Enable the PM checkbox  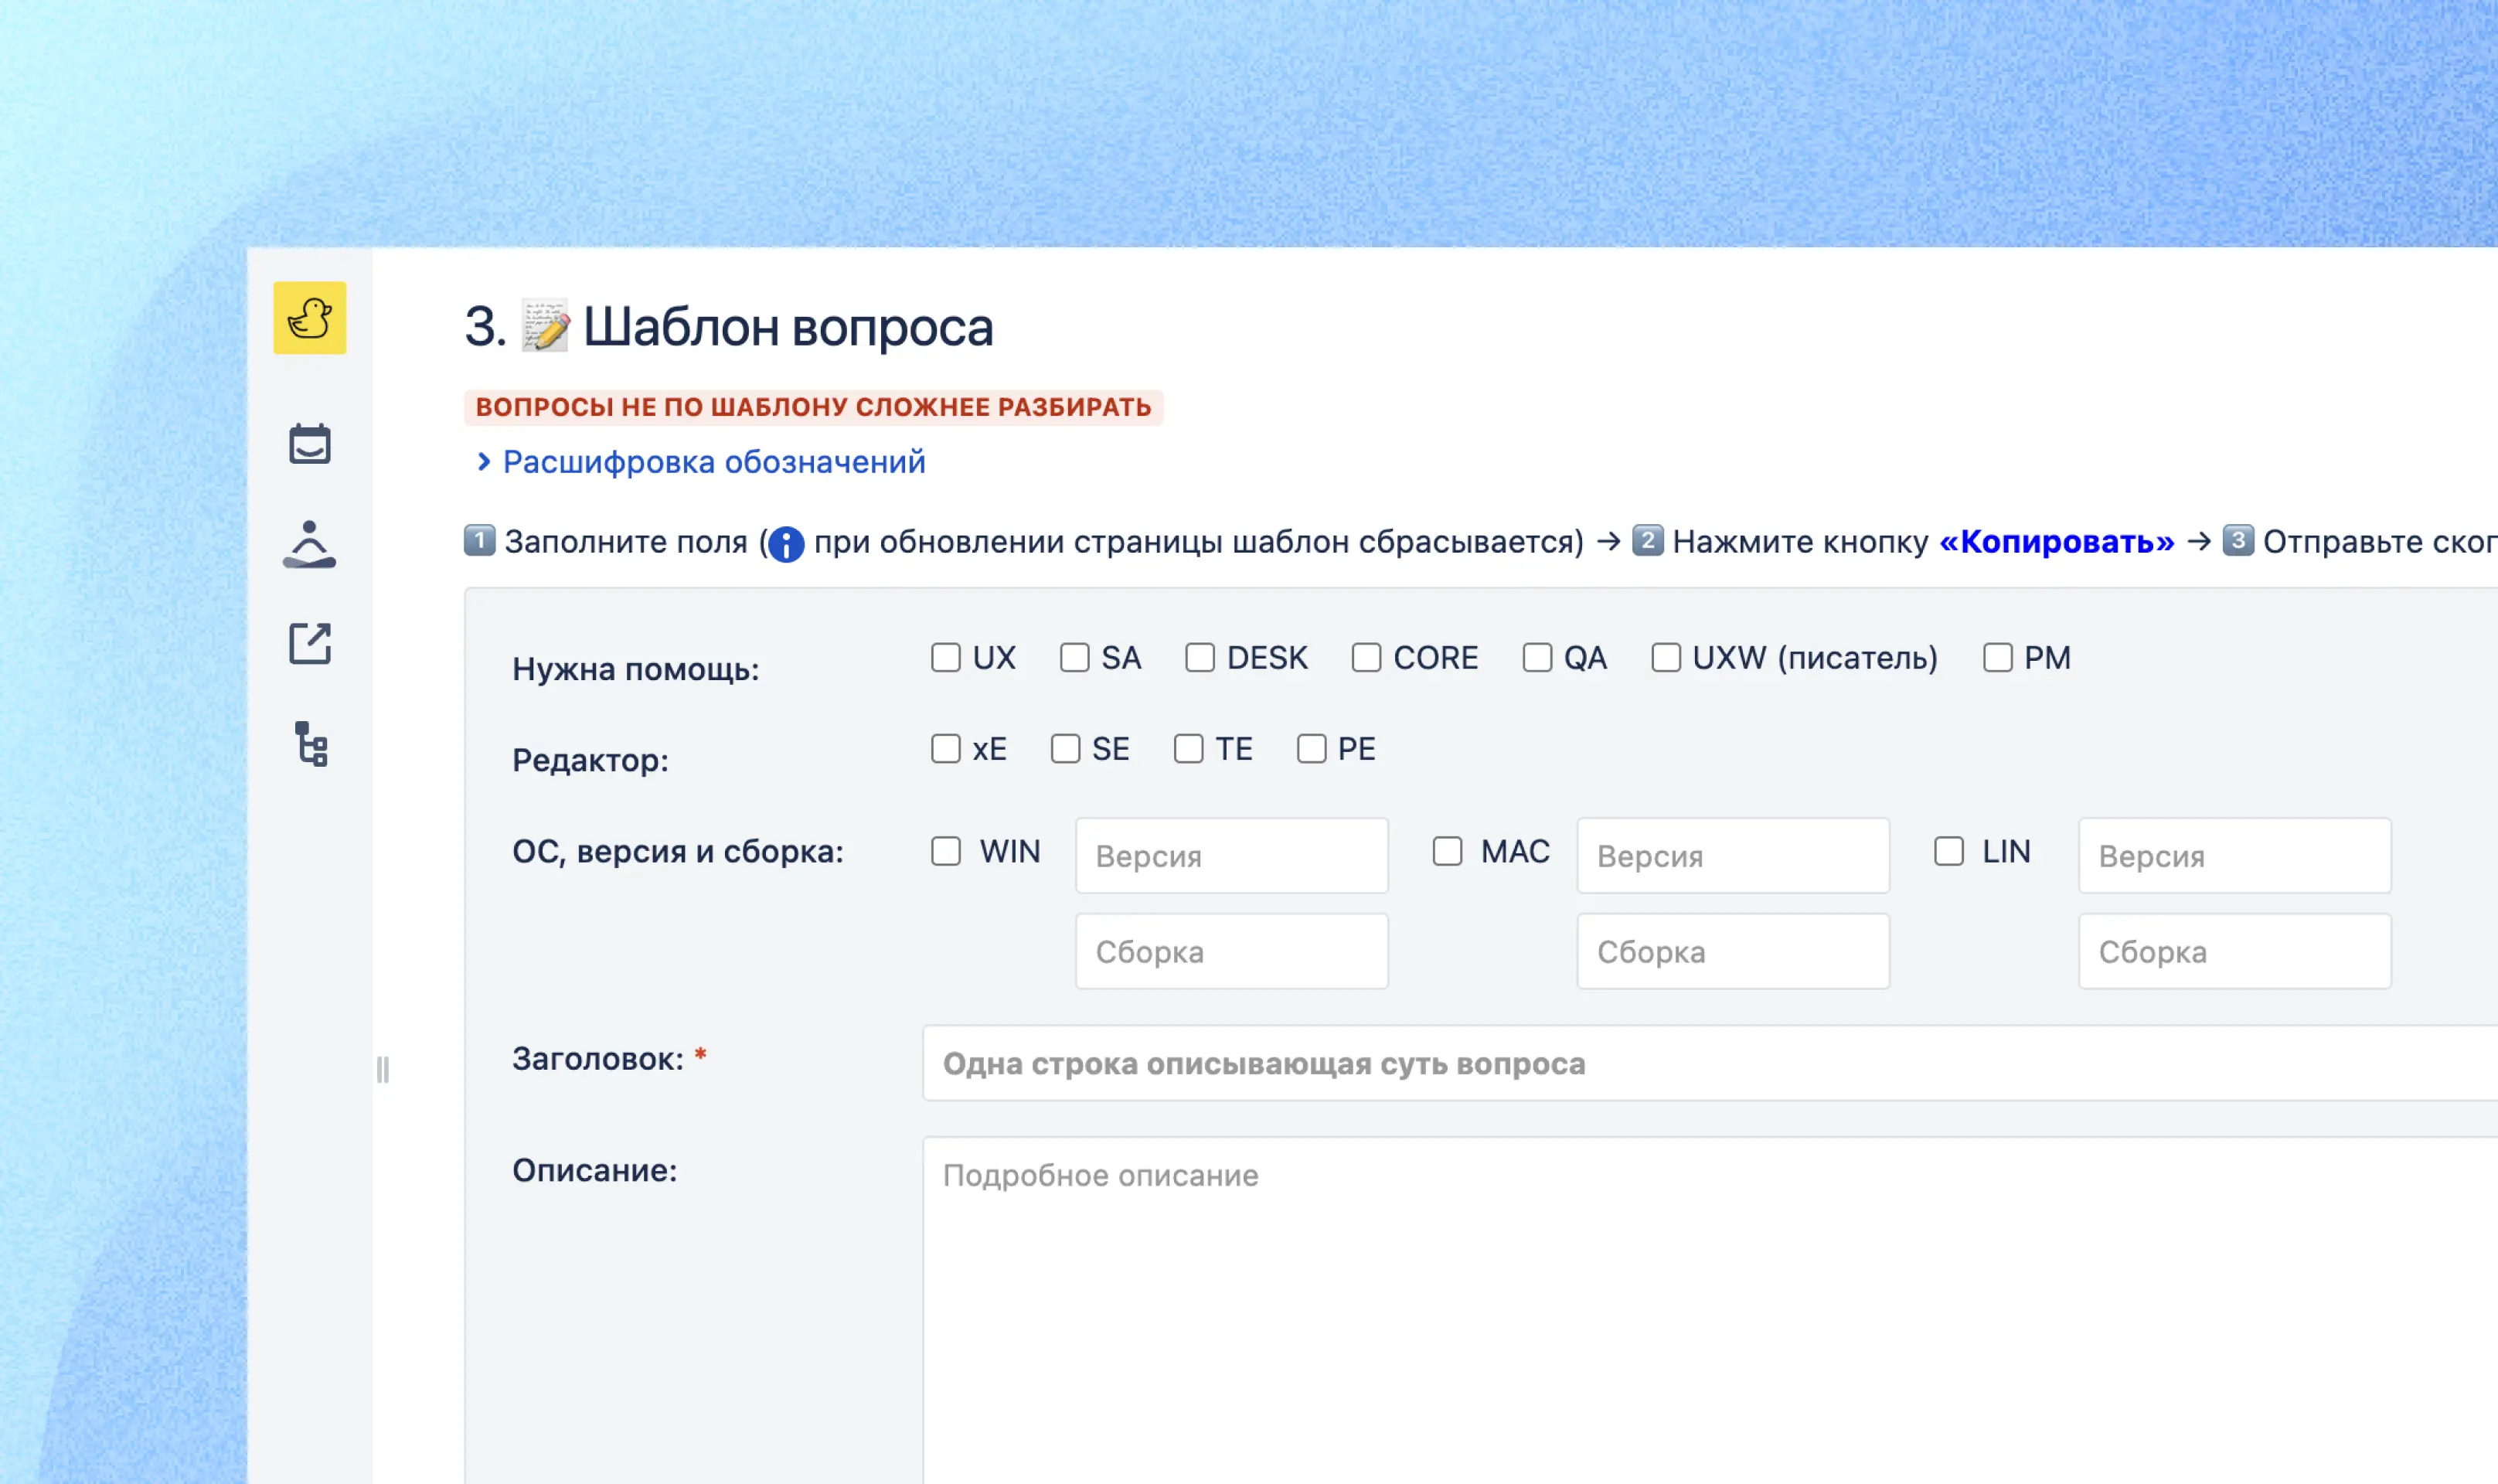pyautogui.click(x=1998, y=658)
